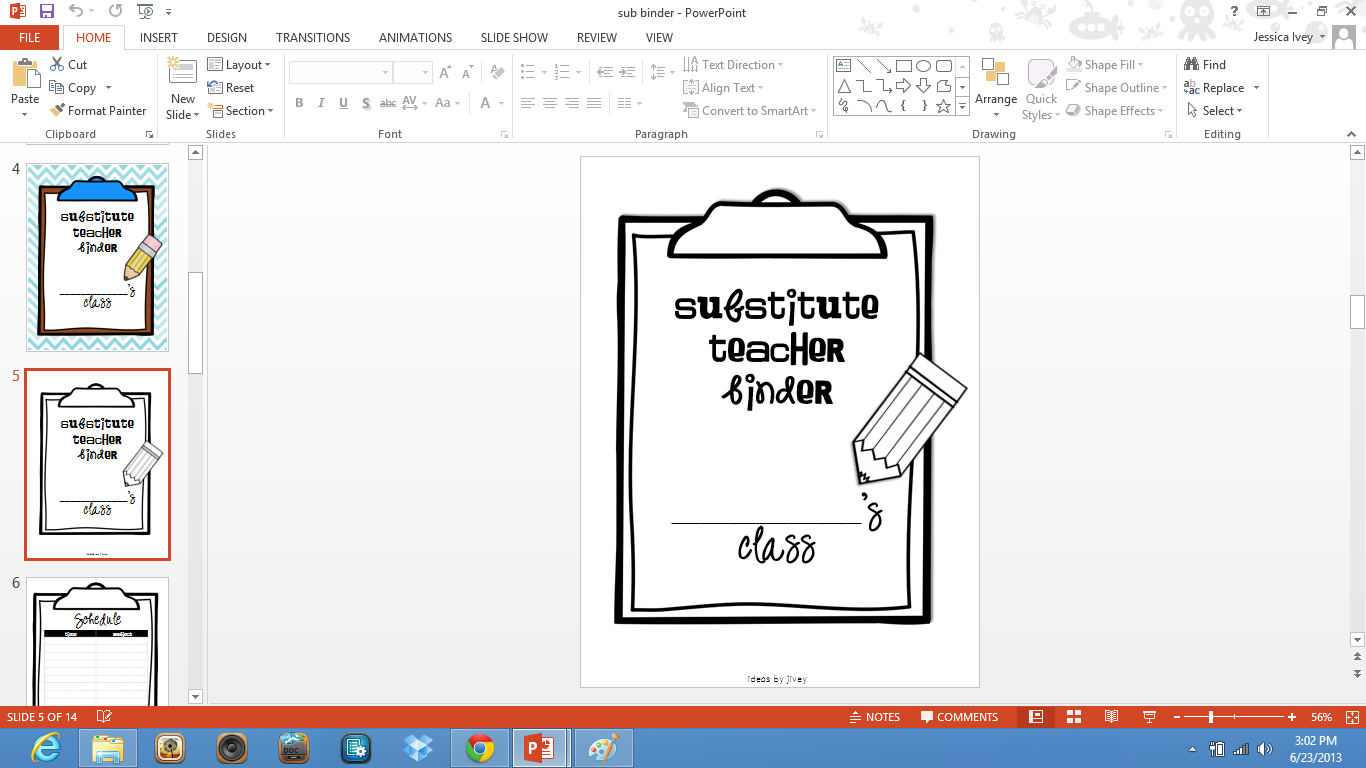The width and height of the screenshot is (1366, 768).
Task: Click the Strikethrough abc icon
Action: pyautogui.click(x=388, y=103)
